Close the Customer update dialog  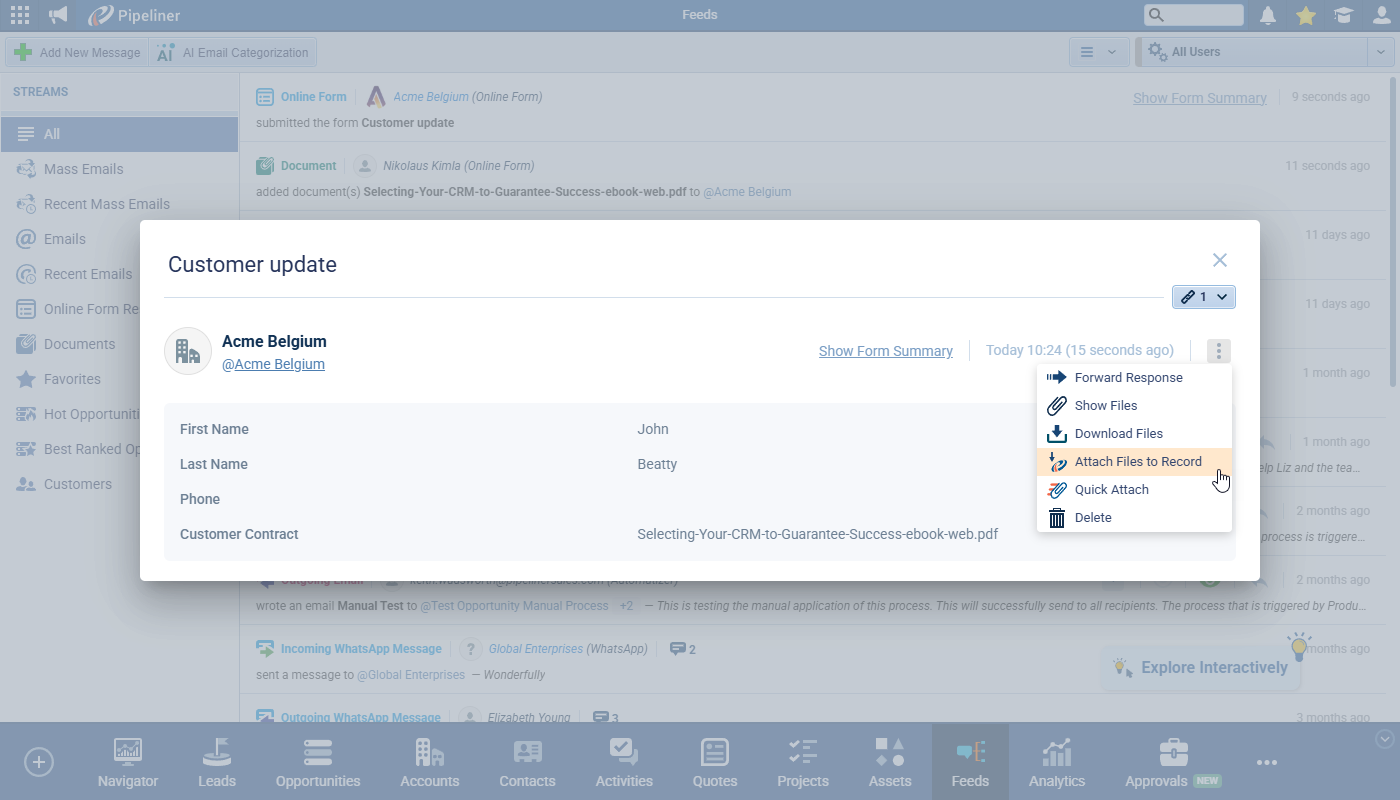[1219, 260]
